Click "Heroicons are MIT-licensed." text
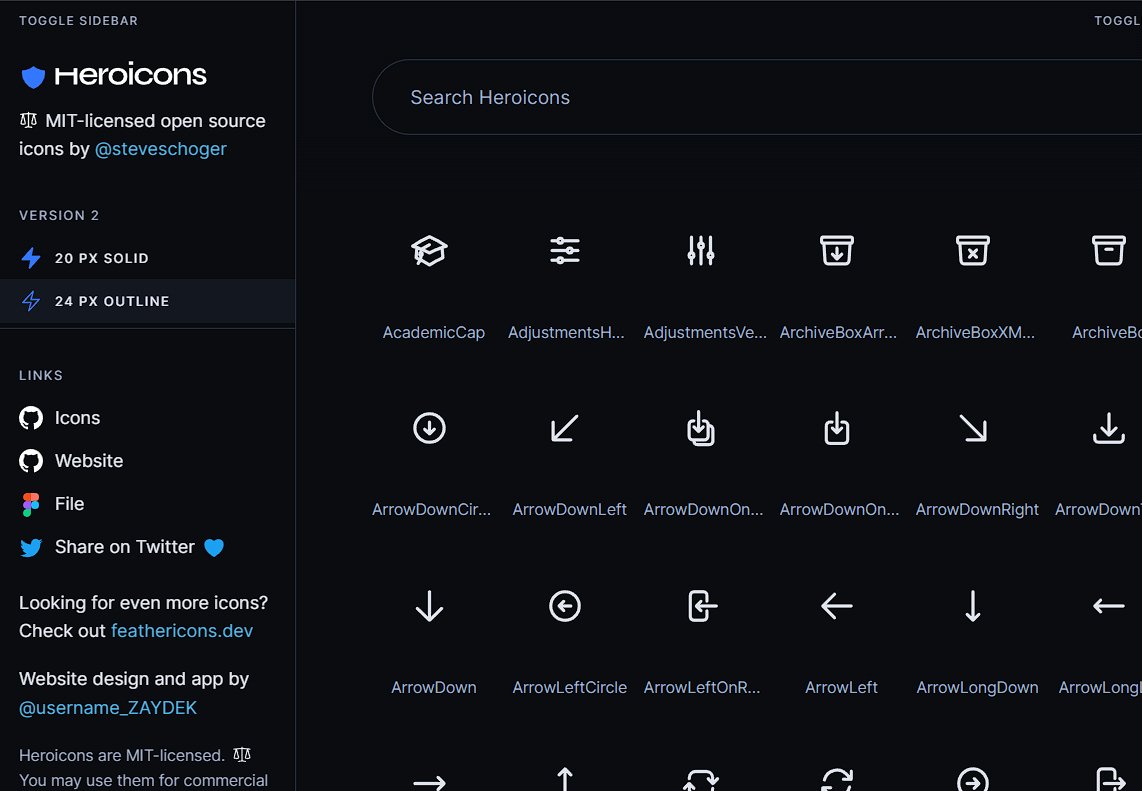 122,755
